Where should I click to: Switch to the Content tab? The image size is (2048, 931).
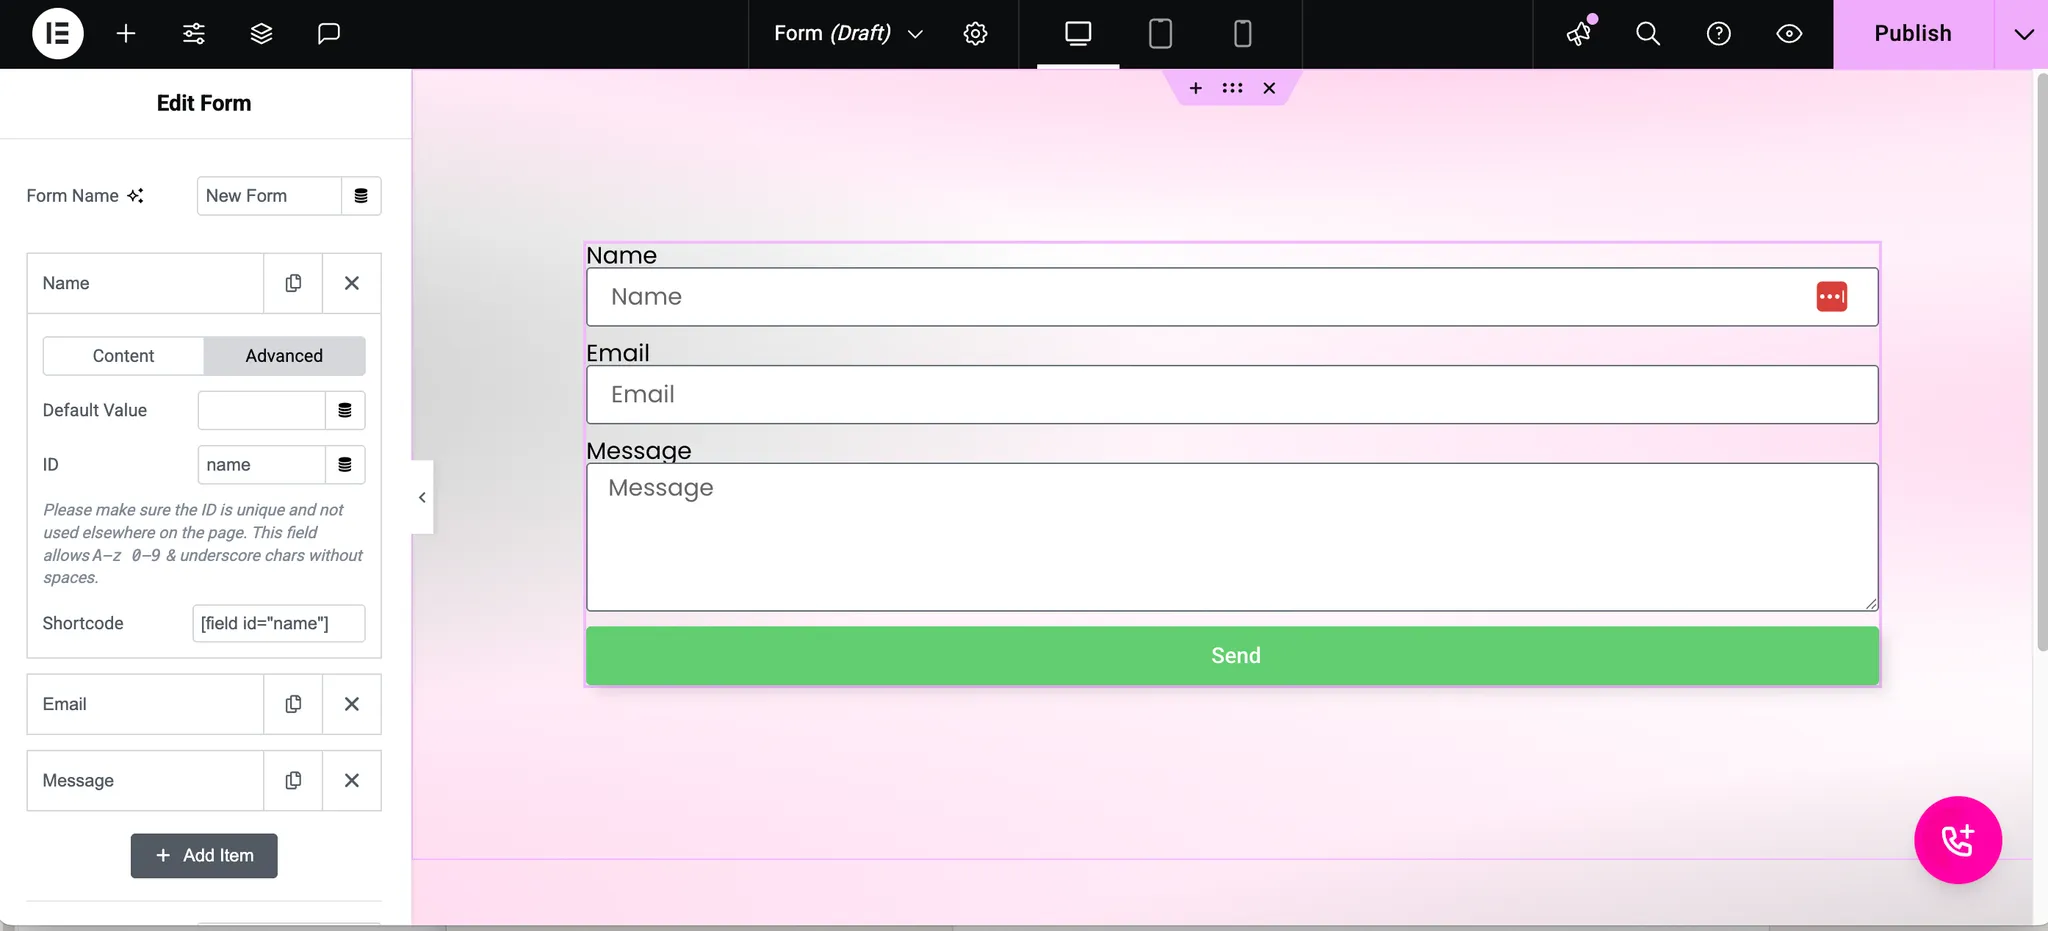(123, 356)
